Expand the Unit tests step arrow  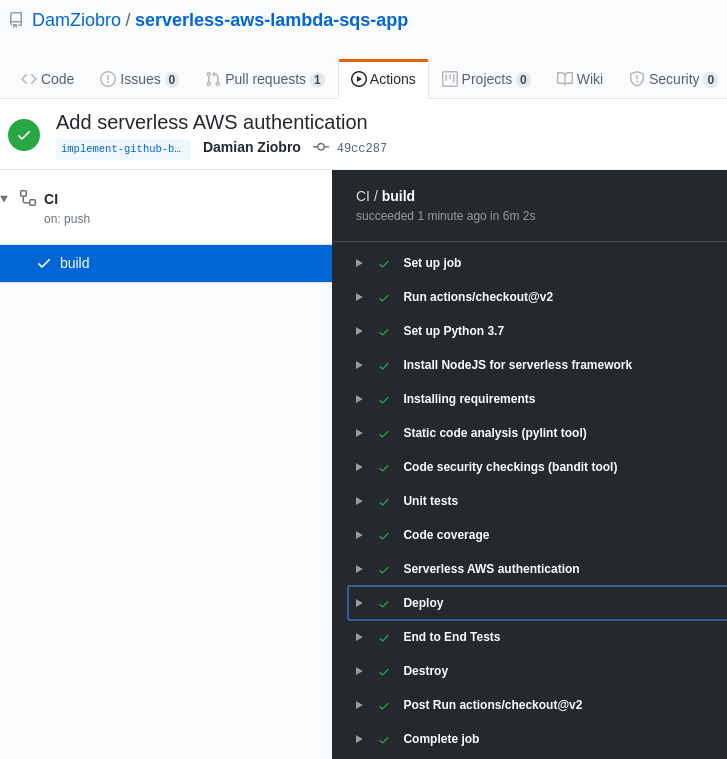pyautogui.click(x=359, y=501)
